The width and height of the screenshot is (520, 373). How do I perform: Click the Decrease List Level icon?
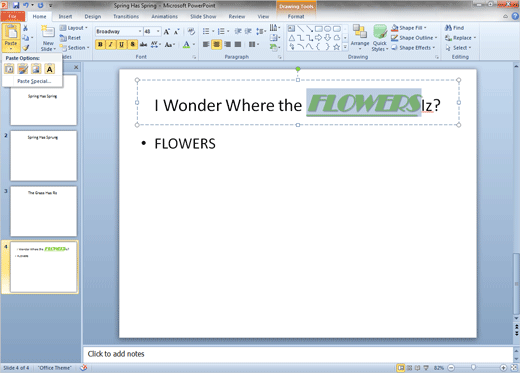[238, 31]
